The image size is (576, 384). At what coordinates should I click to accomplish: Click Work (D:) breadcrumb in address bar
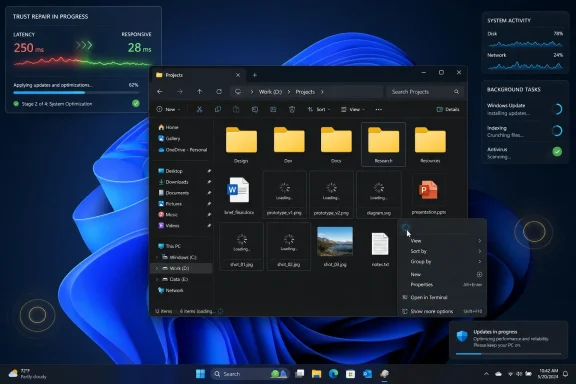270,92
